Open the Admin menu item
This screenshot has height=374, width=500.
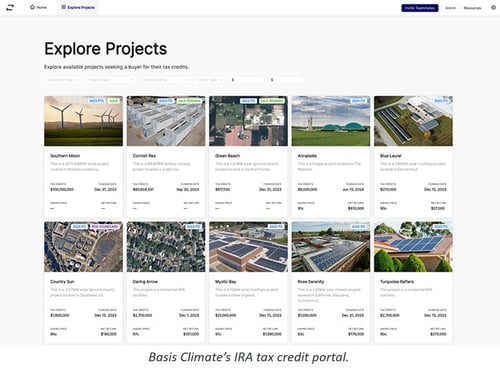pyautogui.click(x=450, y=8)
